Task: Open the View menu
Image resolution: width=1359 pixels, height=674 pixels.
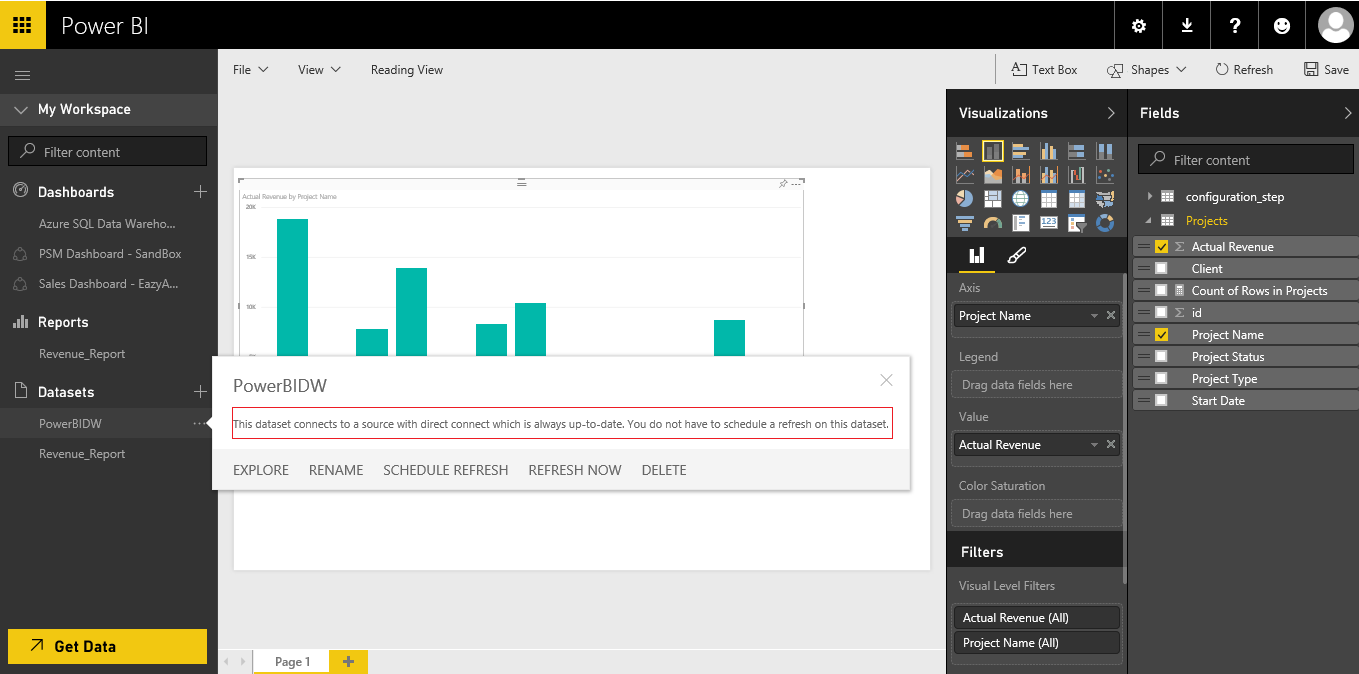Action: tap(319, 70)
